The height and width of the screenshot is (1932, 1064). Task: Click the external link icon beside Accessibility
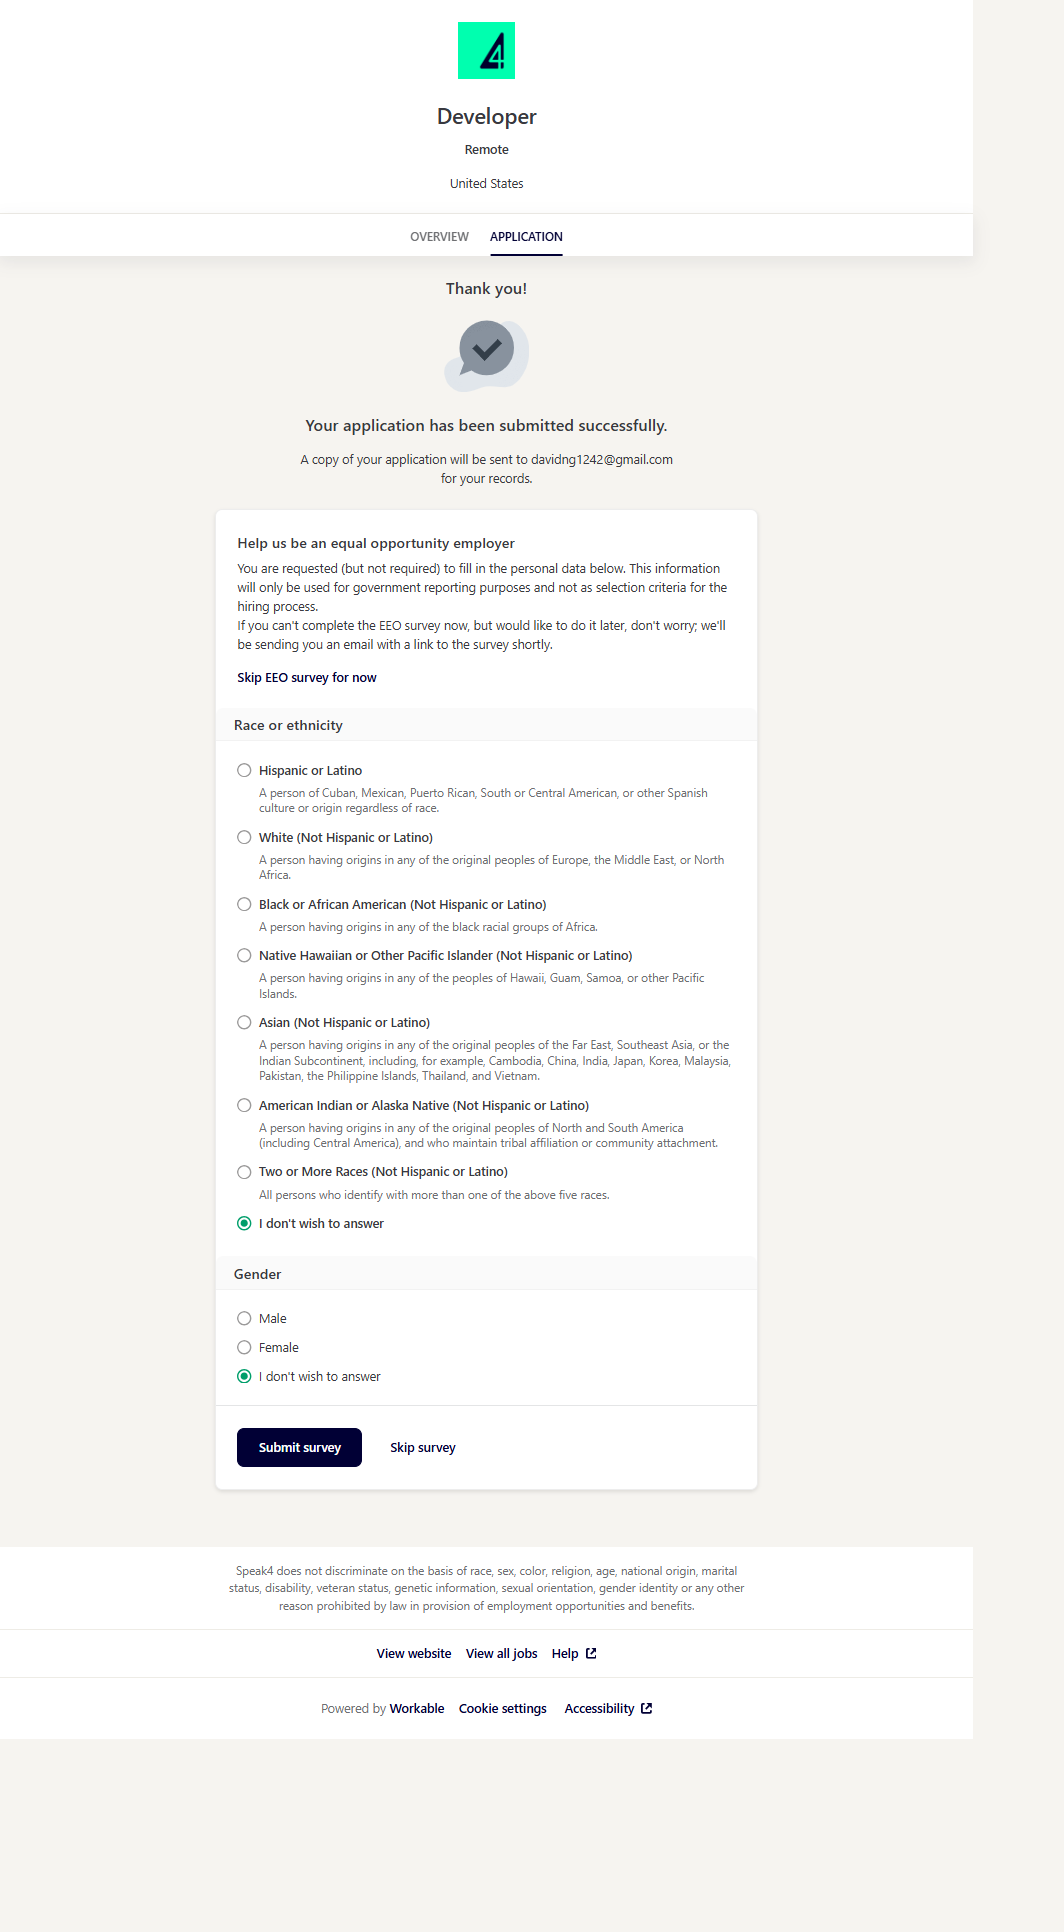click(x=646, y=1708)
